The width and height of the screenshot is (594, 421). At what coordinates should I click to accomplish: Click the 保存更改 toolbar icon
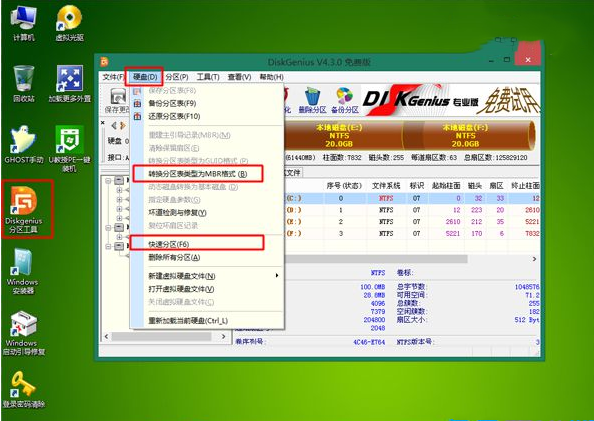117,100
